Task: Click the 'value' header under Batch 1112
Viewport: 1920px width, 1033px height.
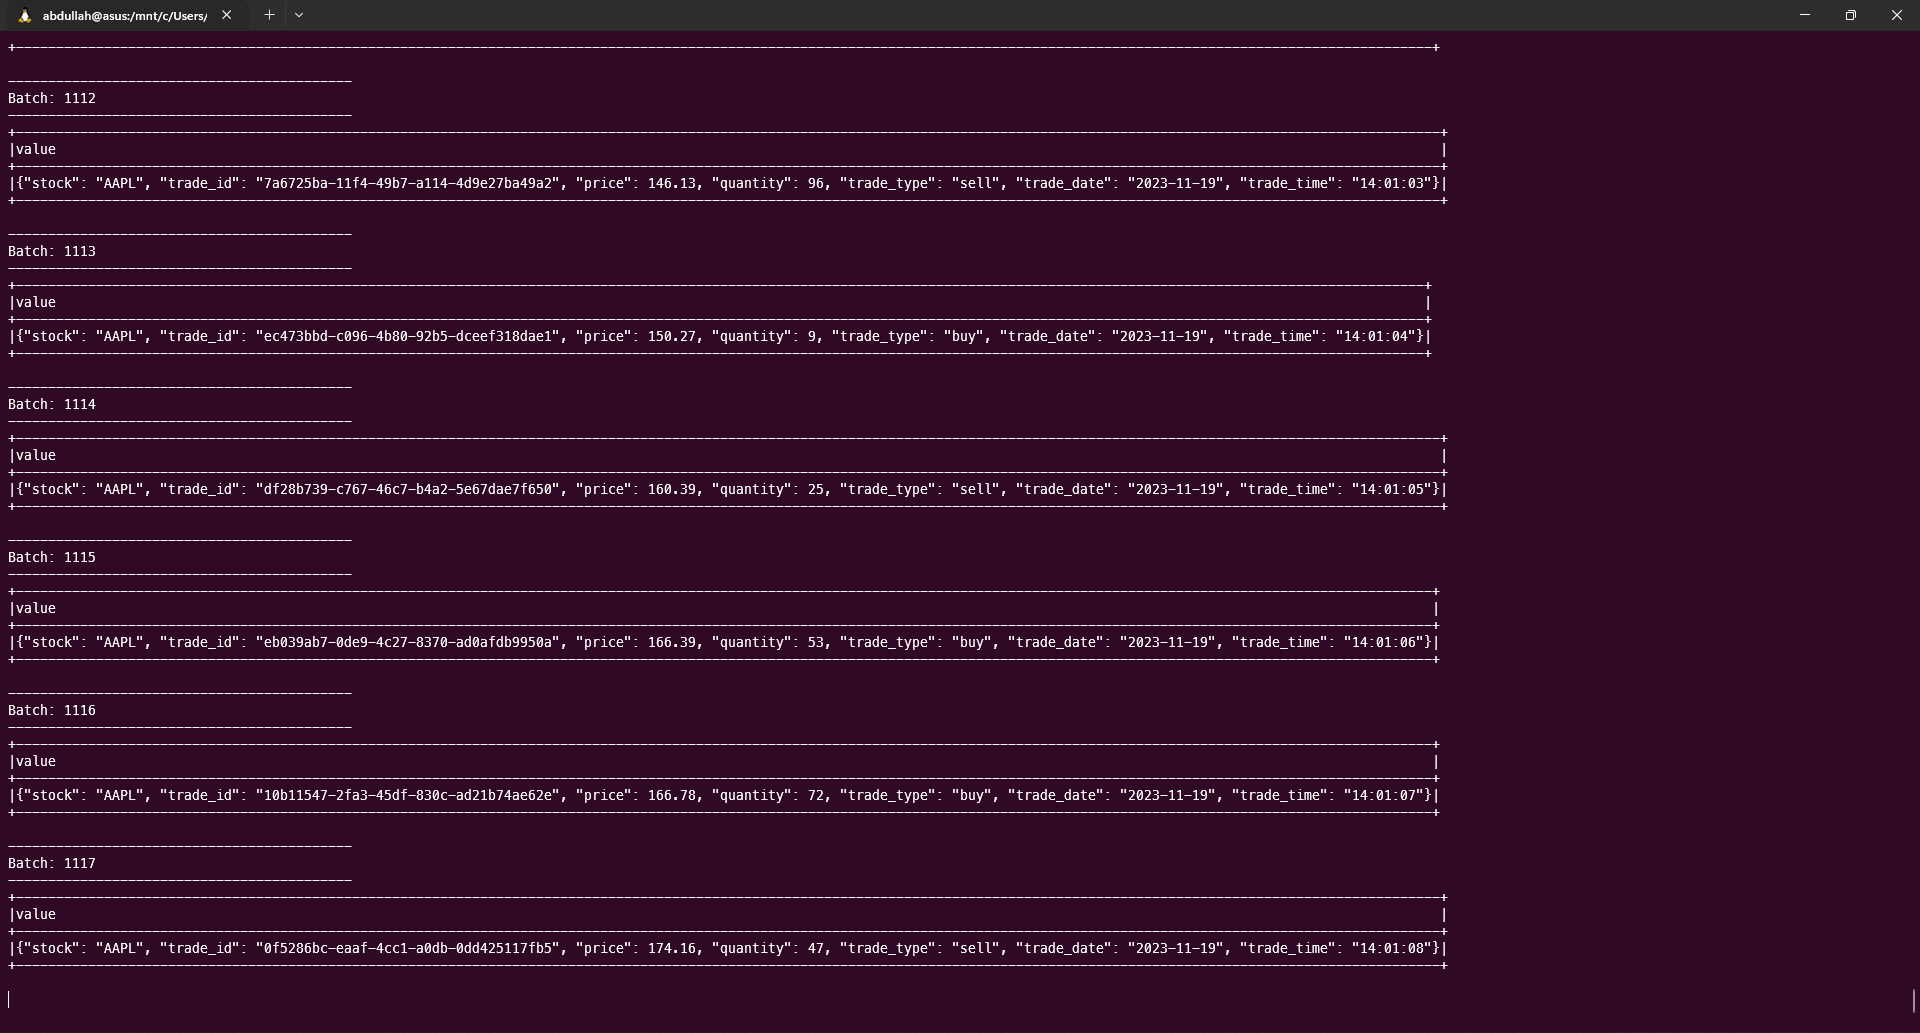Action: click(36, 149)
